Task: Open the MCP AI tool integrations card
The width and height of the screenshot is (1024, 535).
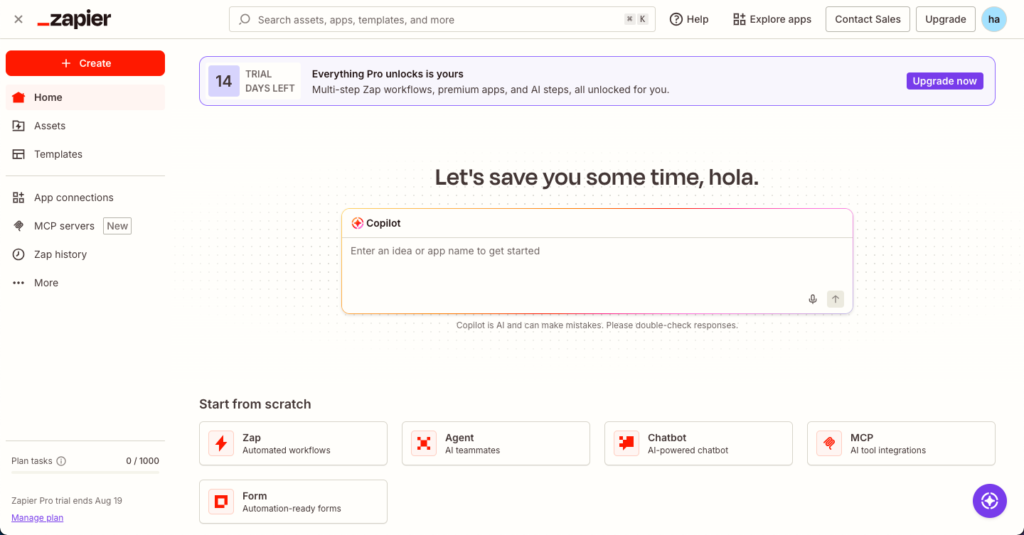Action: pos(901,444)
